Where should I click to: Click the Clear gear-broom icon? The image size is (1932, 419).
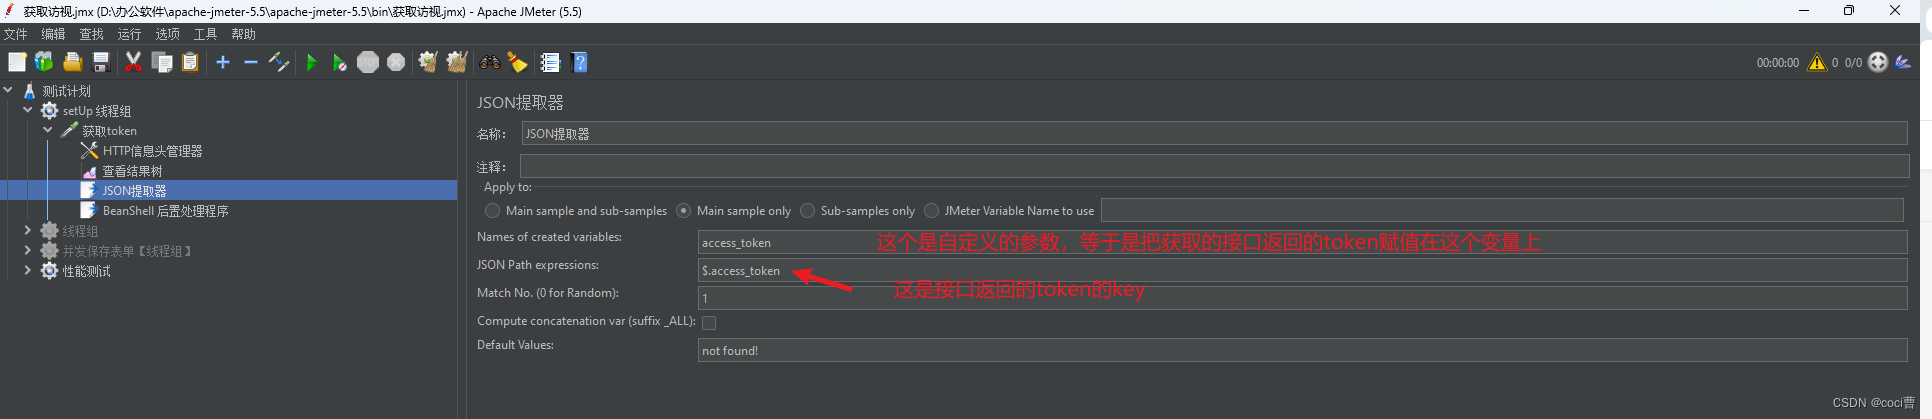(428, 62)
